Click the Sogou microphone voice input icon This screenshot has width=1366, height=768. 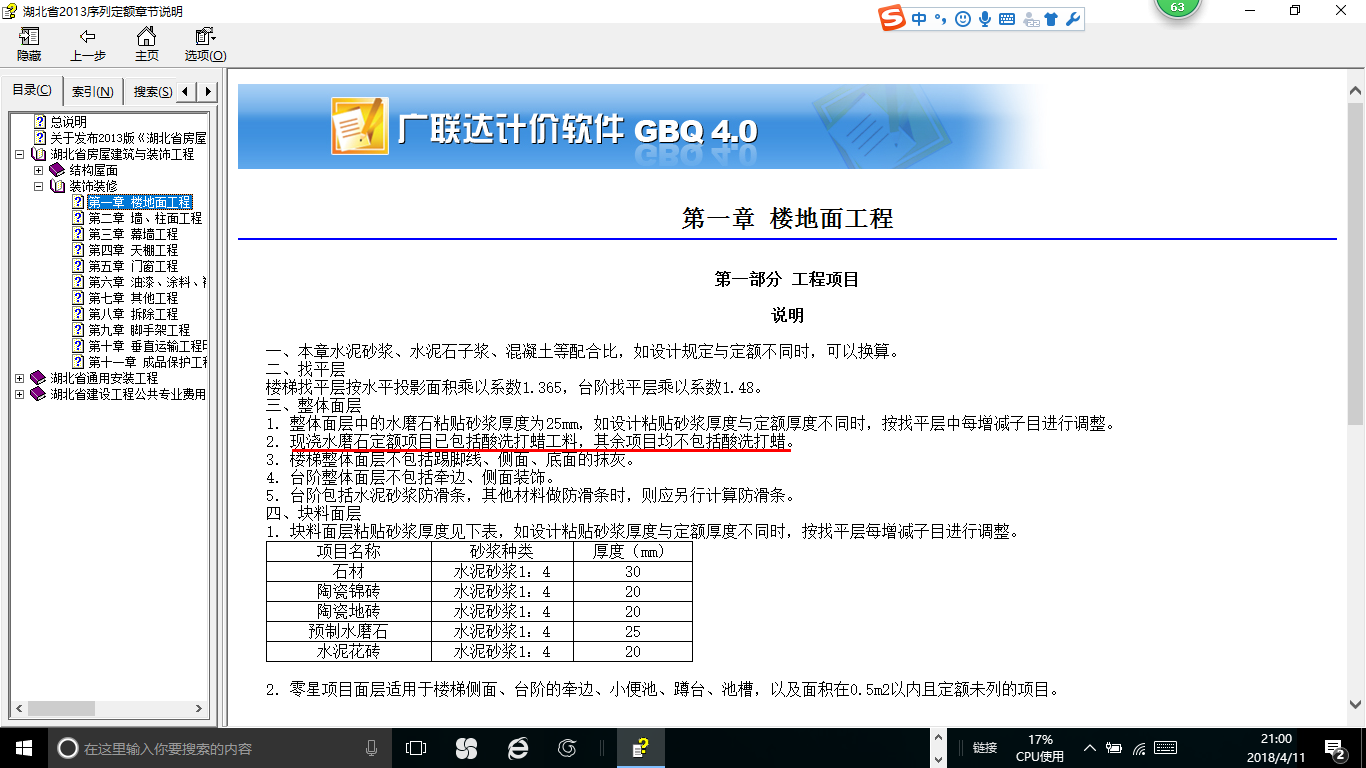[x=984, y=19]
